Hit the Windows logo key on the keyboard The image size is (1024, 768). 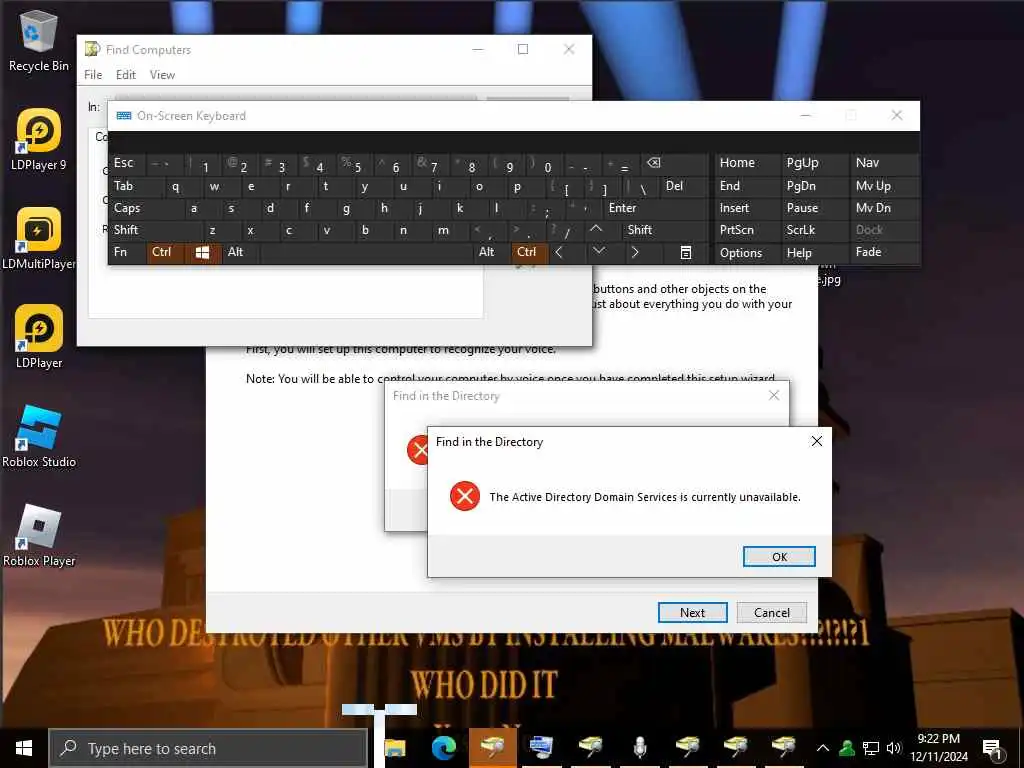coord(202,253)
